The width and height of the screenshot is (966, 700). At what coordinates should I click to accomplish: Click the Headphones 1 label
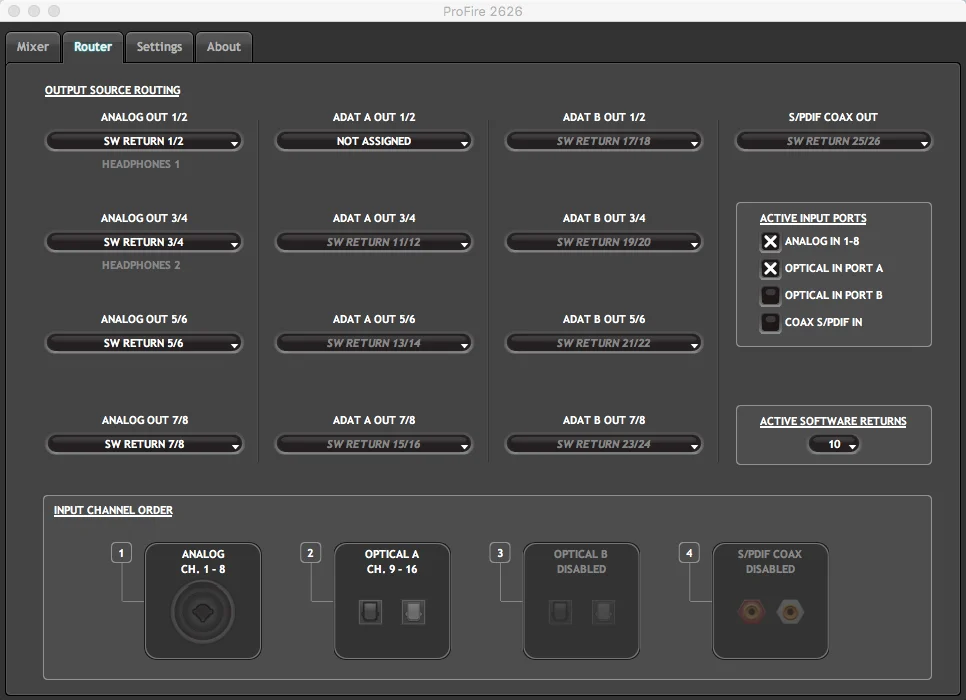pyautogui.click(x=141, y=165)
